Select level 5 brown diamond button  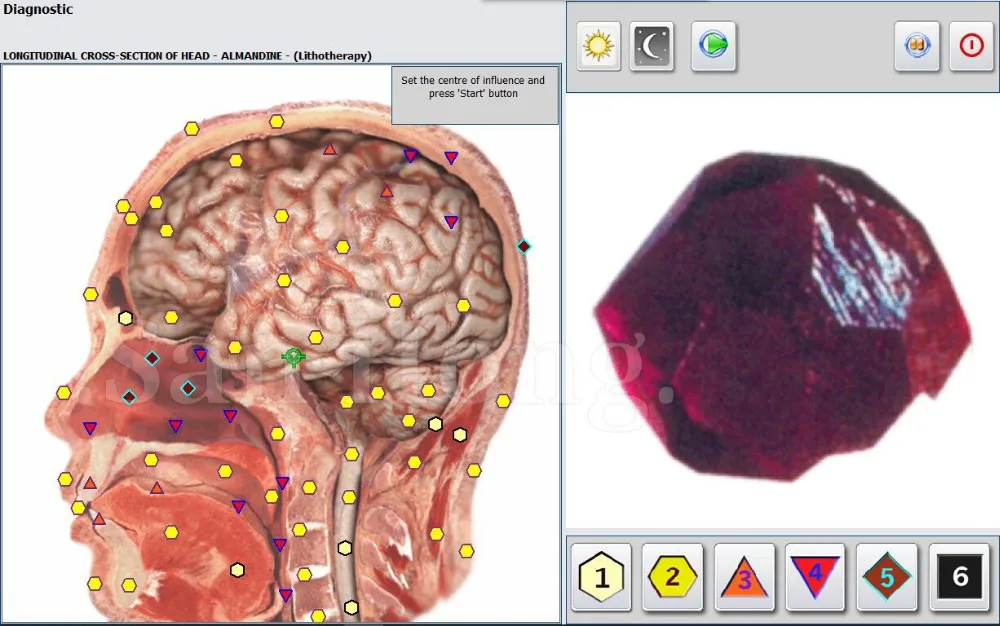click(886, 577)
